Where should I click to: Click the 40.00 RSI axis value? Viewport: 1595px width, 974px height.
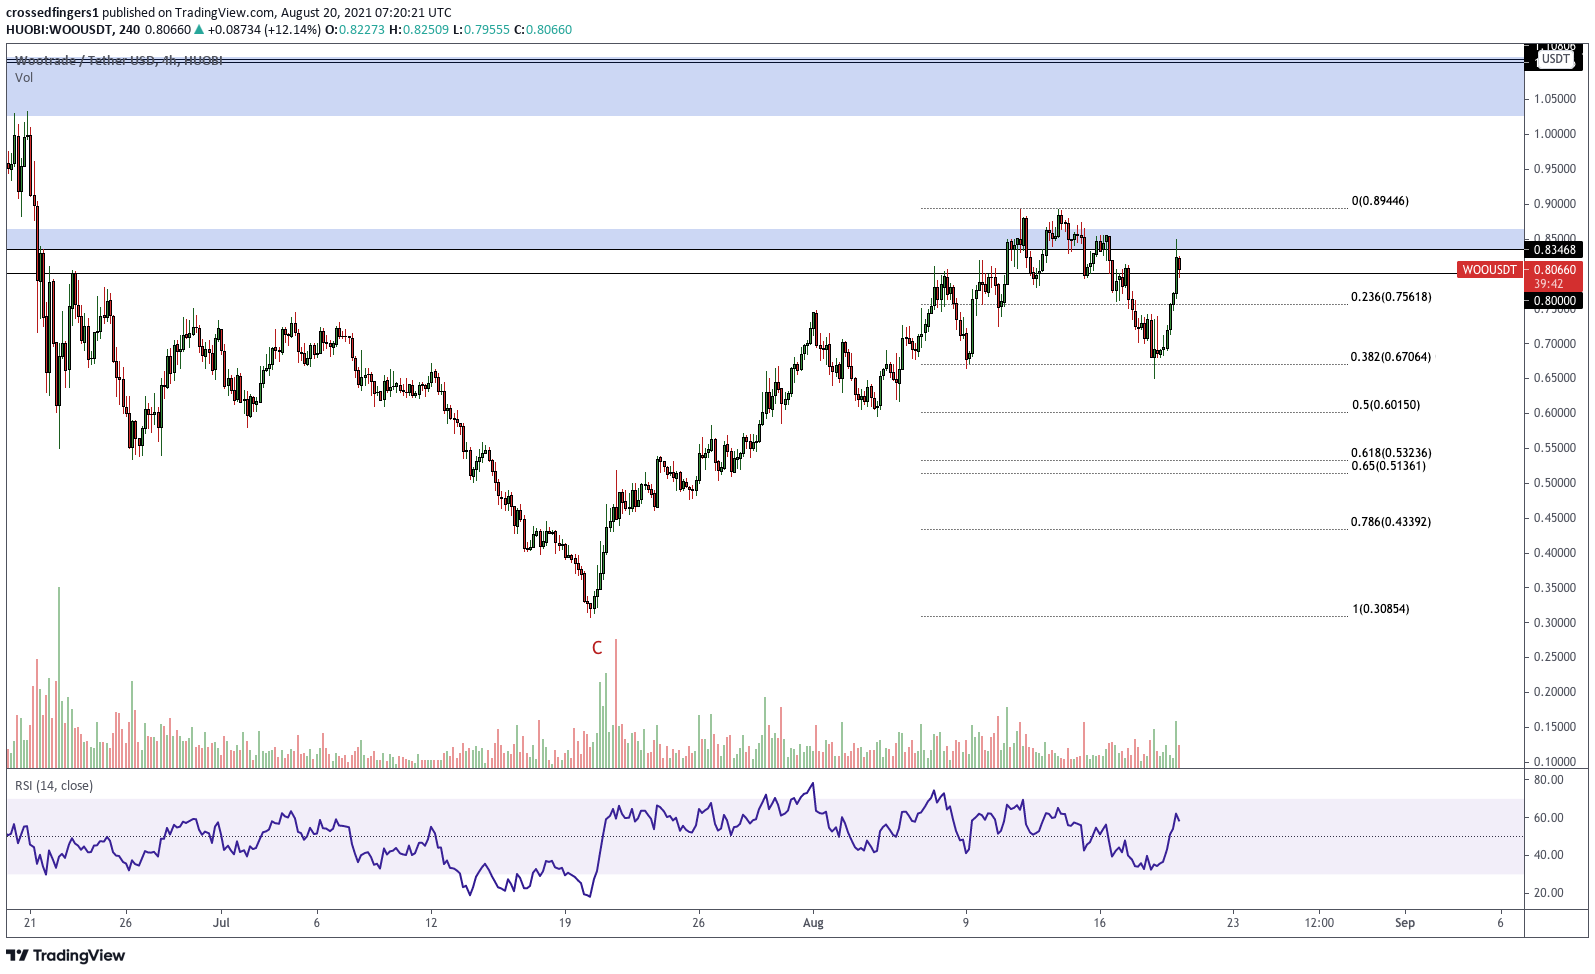[1549, 855]
